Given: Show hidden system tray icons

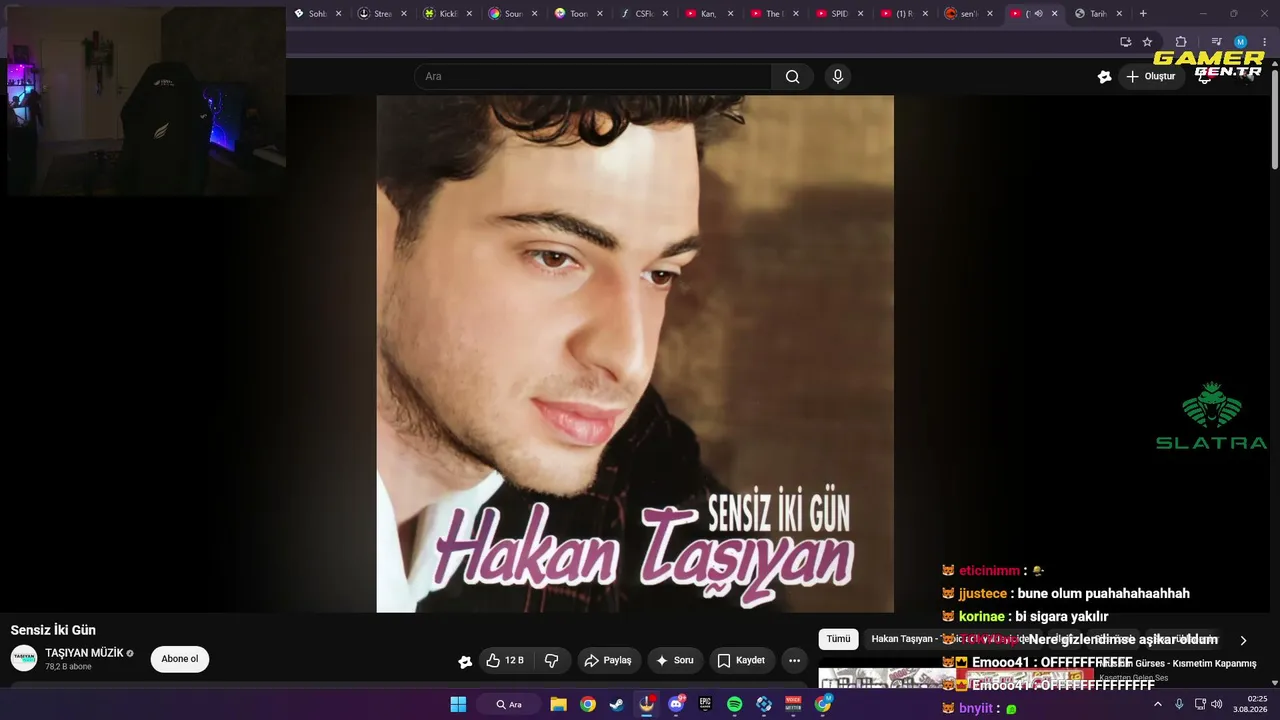Looking at the screenshot, I should coord(1158,704).
